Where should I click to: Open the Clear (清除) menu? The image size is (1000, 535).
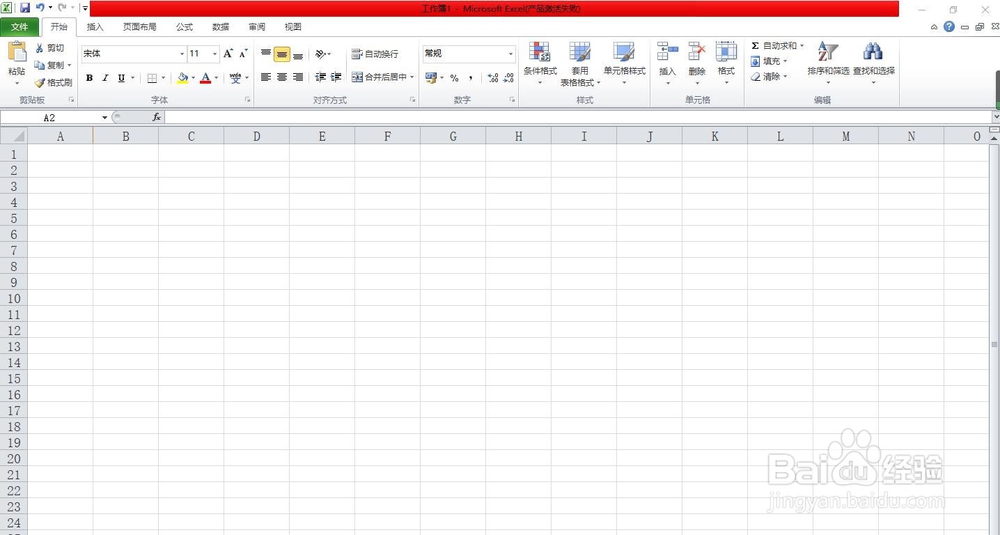[x=769, y=77]
